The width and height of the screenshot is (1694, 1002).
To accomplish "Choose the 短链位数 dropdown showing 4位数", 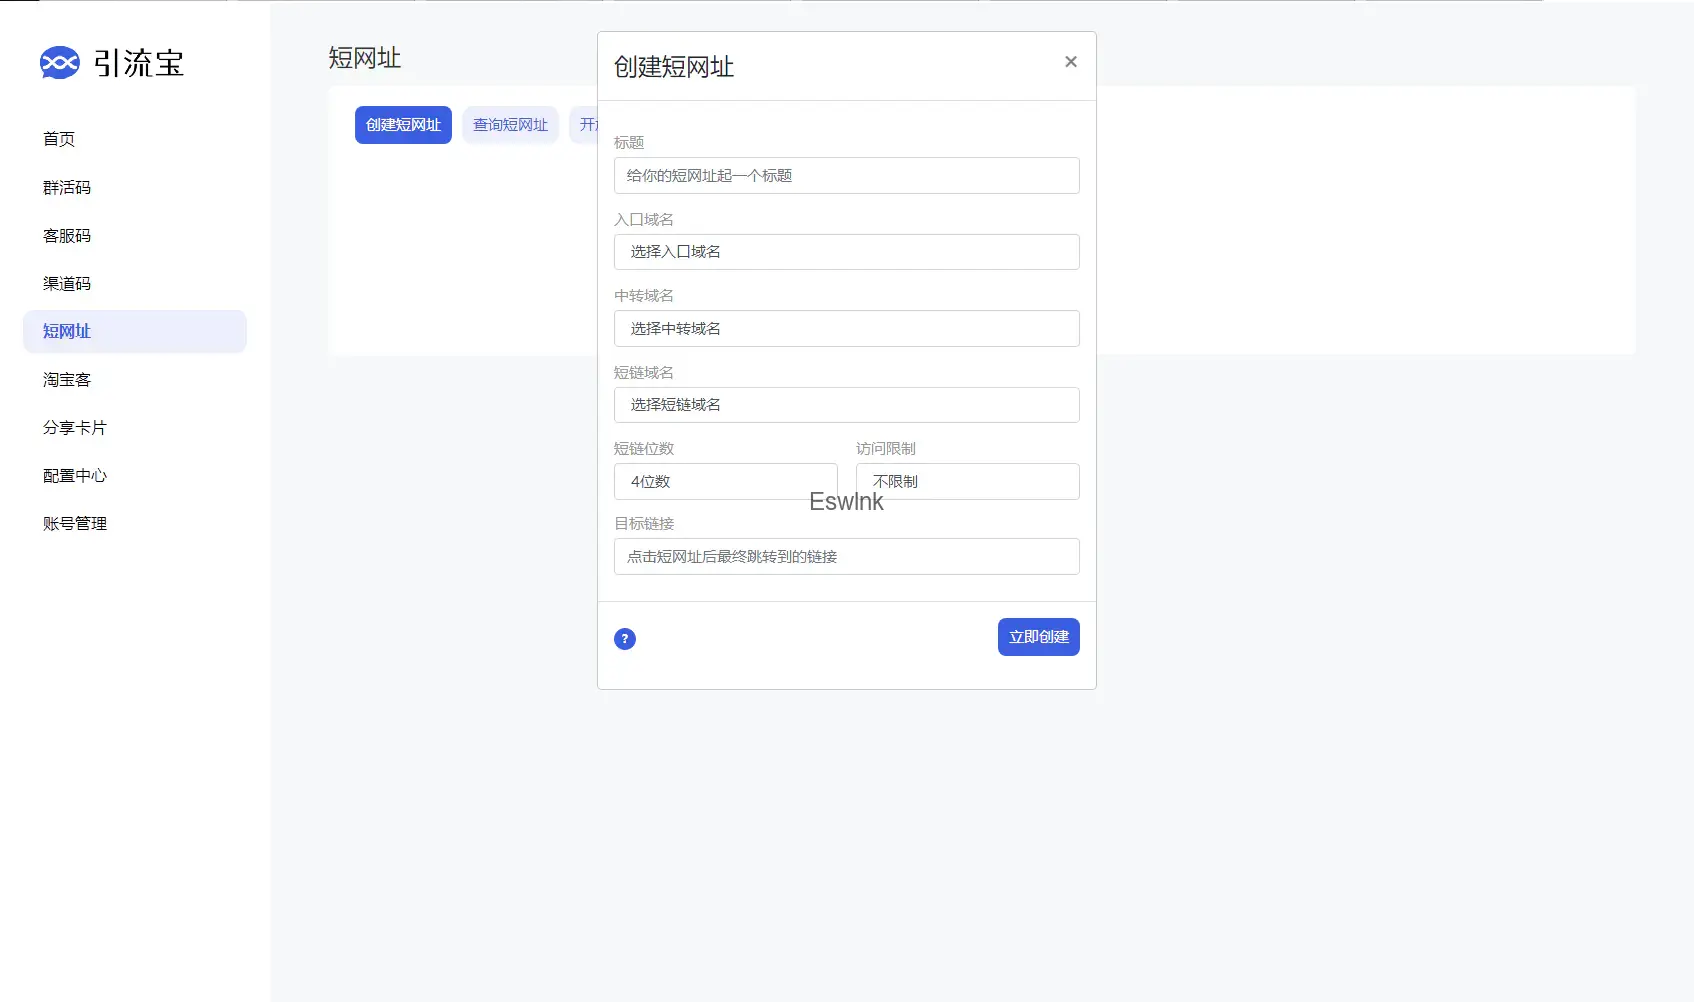I will coord(725,481).
